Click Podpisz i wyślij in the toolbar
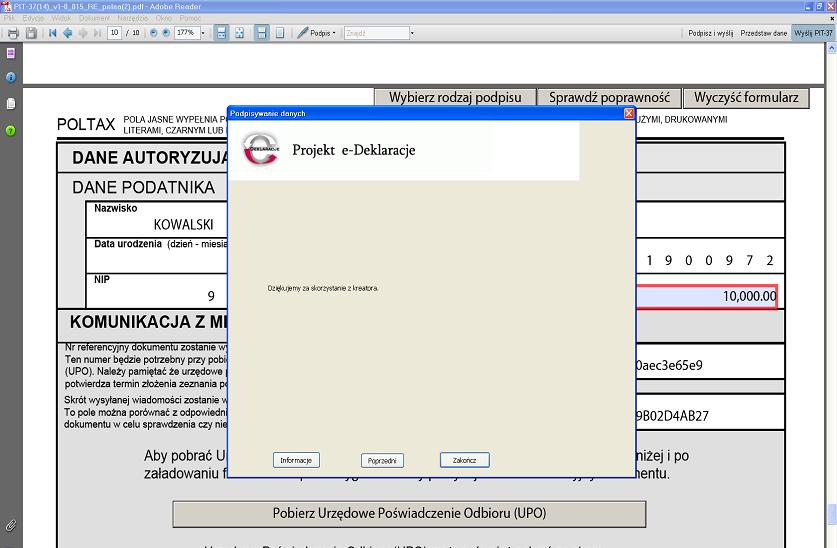837x548 pixels. point(710,33)
